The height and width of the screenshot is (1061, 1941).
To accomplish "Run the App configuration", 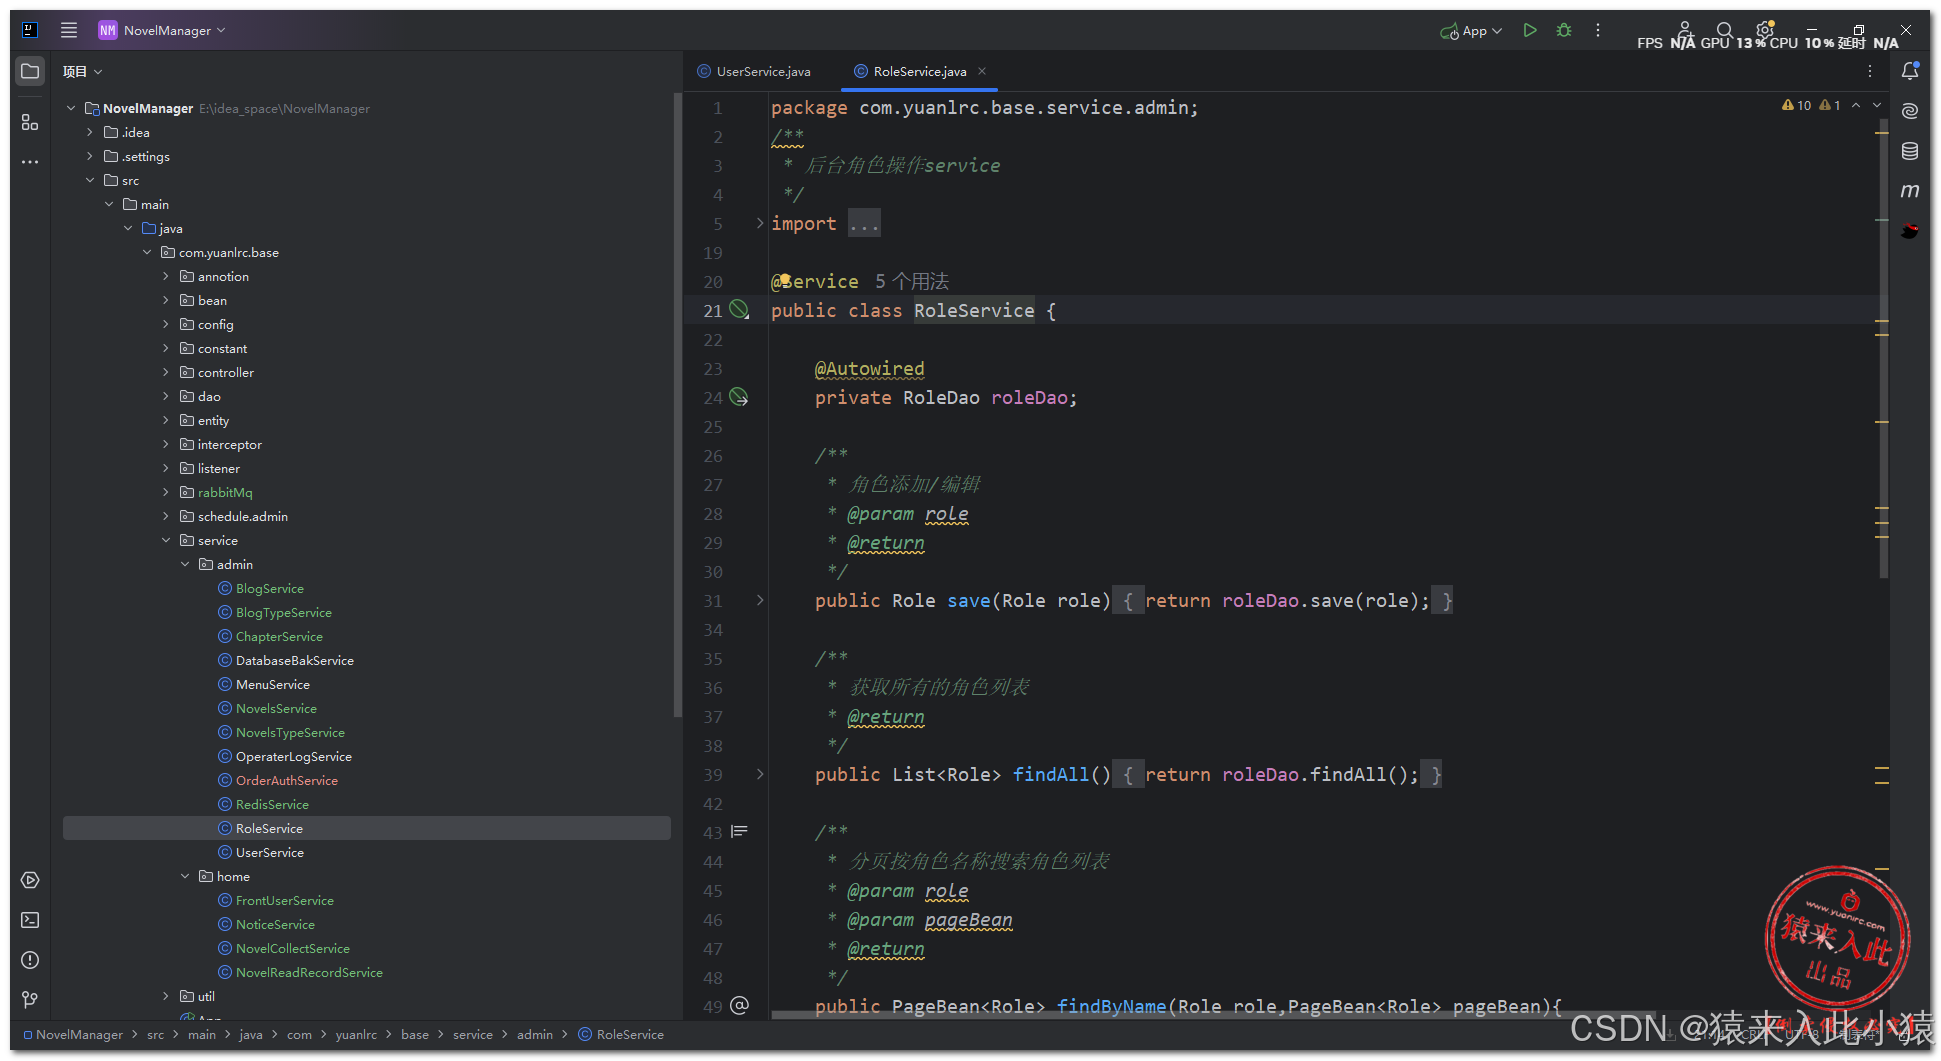I will (x=1530, y=30).
